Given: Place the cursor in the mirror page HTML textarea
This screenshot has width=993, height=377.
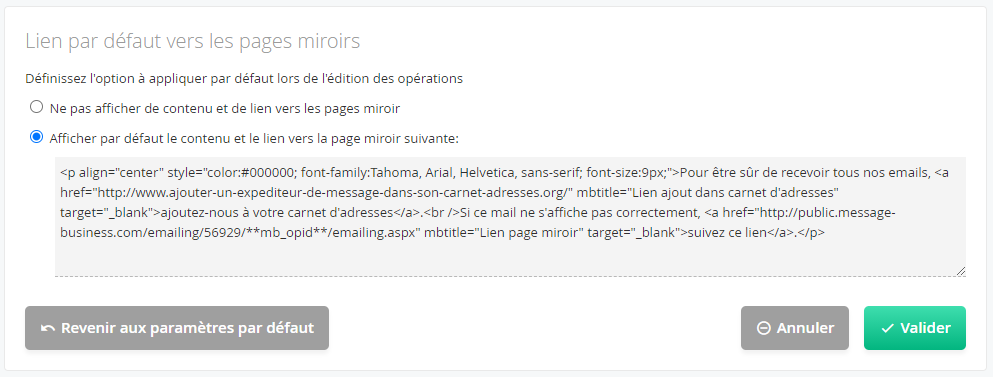Looking at the screenshot, I should pyautogui.click(x=510, y=217).
